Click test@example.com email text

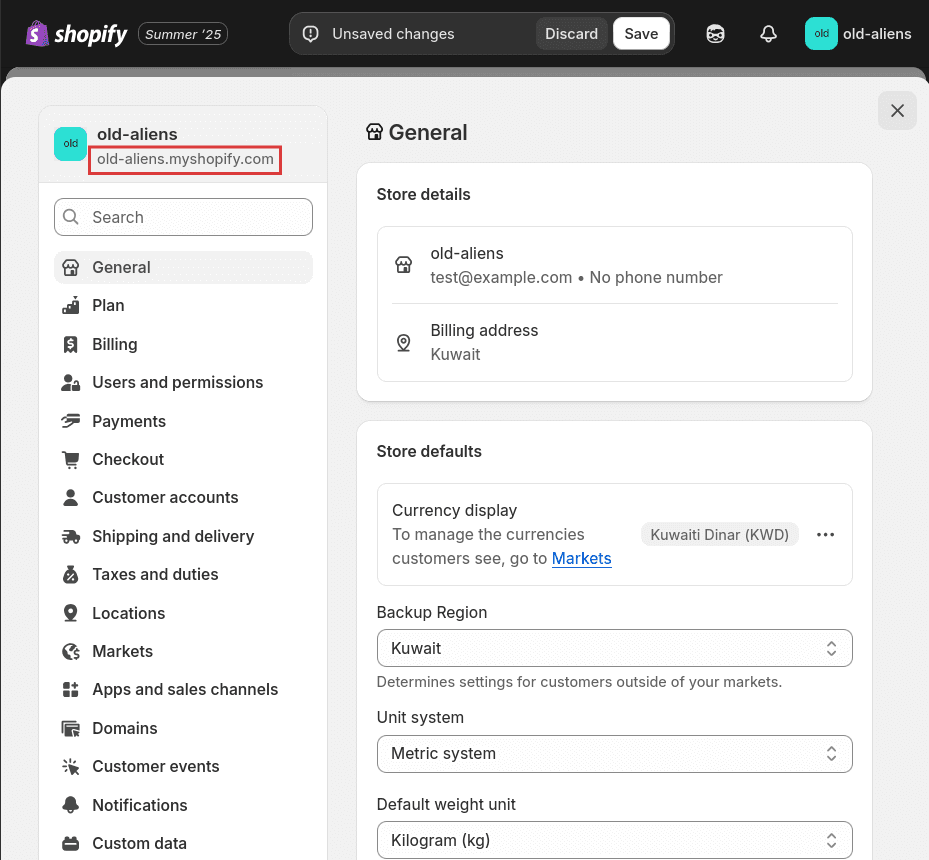501,278
